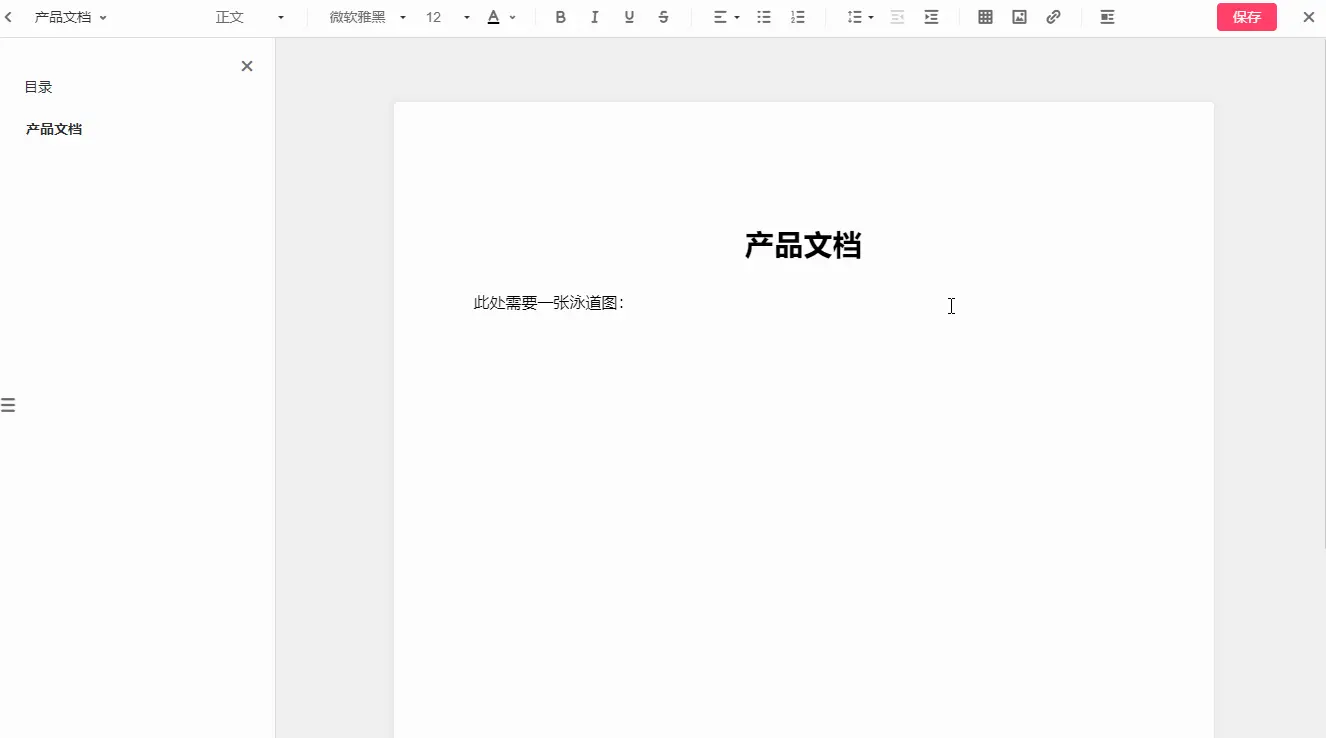This screenshot has height=738, width=1326.
Task: Open the 正文 paragraph style dropdown
Action: (250, 17)
